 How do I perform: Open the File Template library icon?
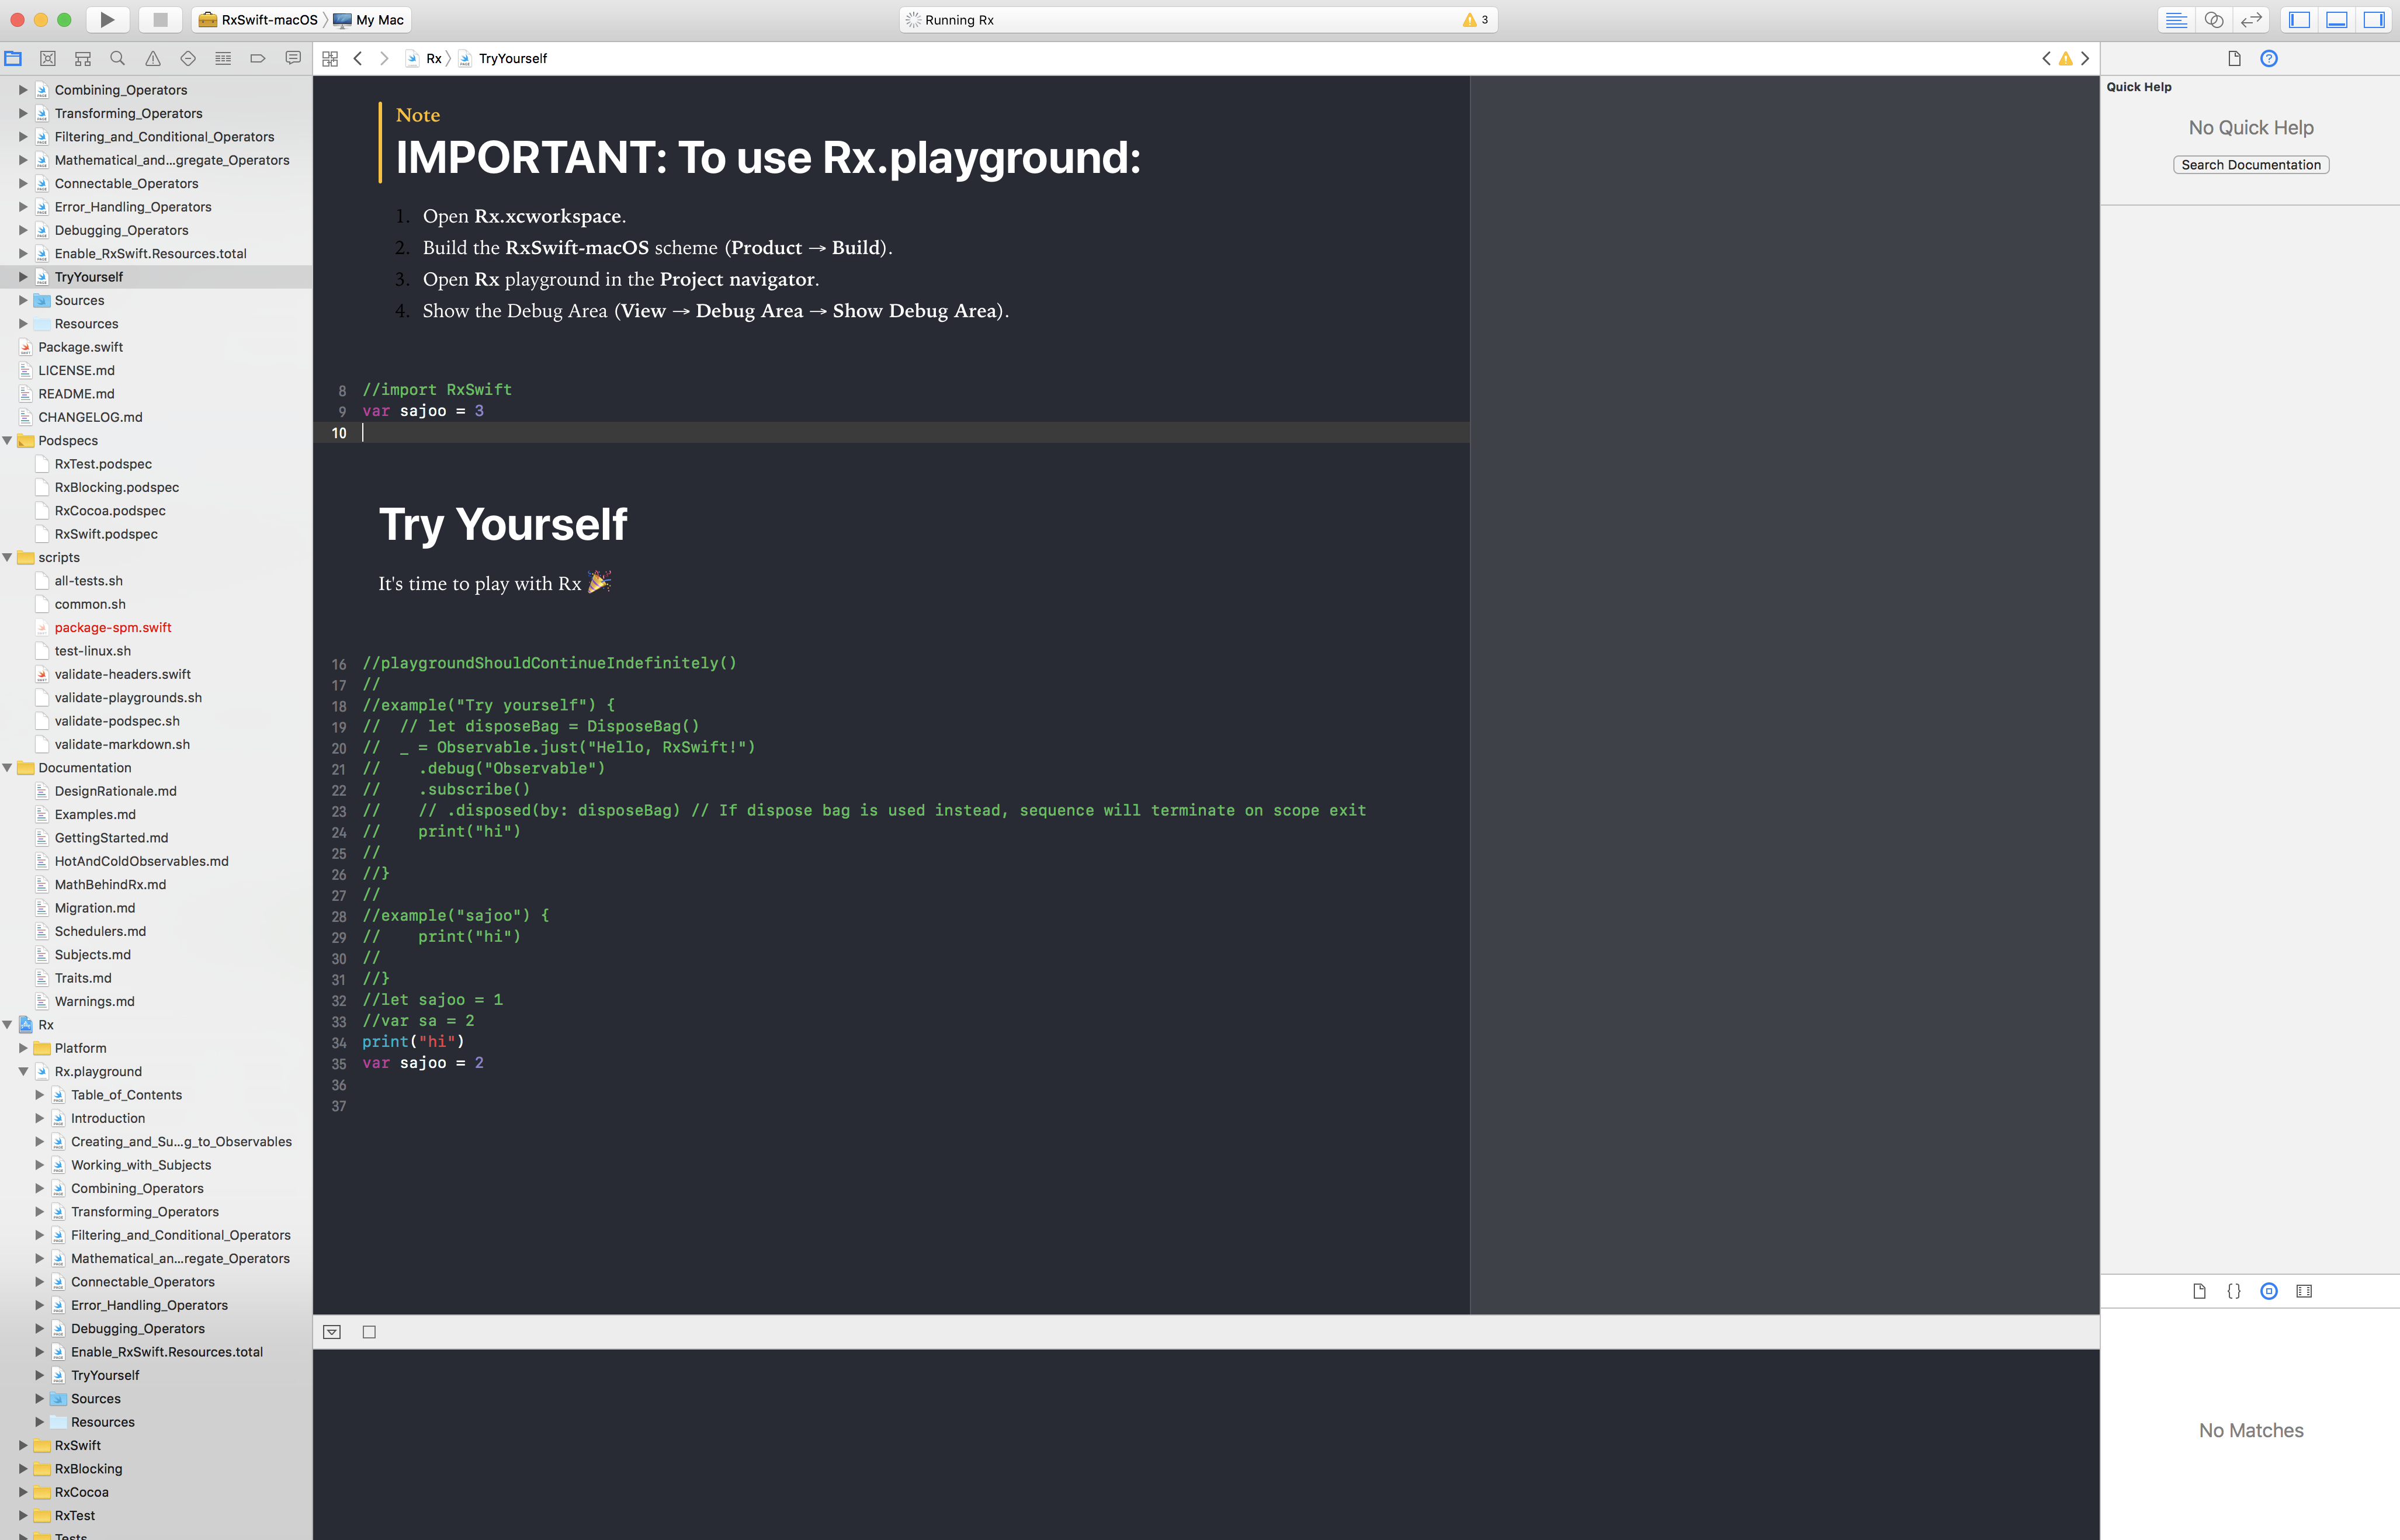tap(2199, 1291)
